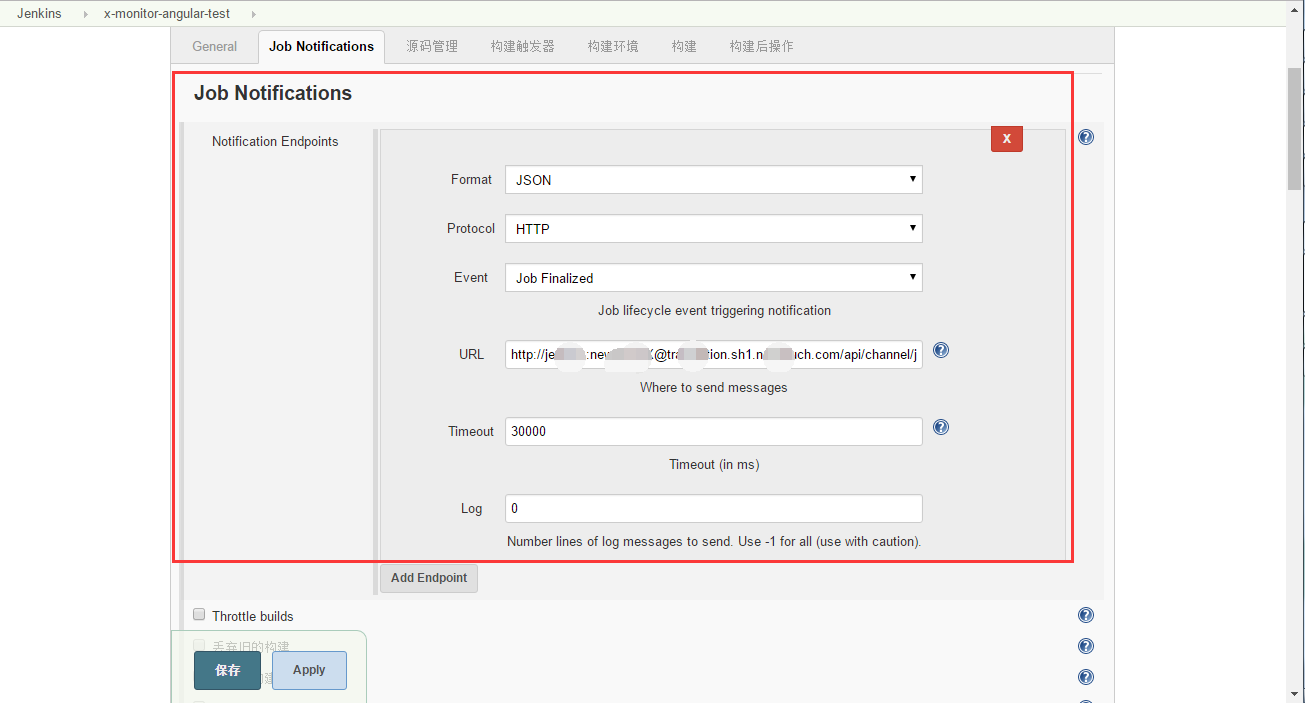Click the page's vertical scrollbar thumb

(x=1295, y=130)
